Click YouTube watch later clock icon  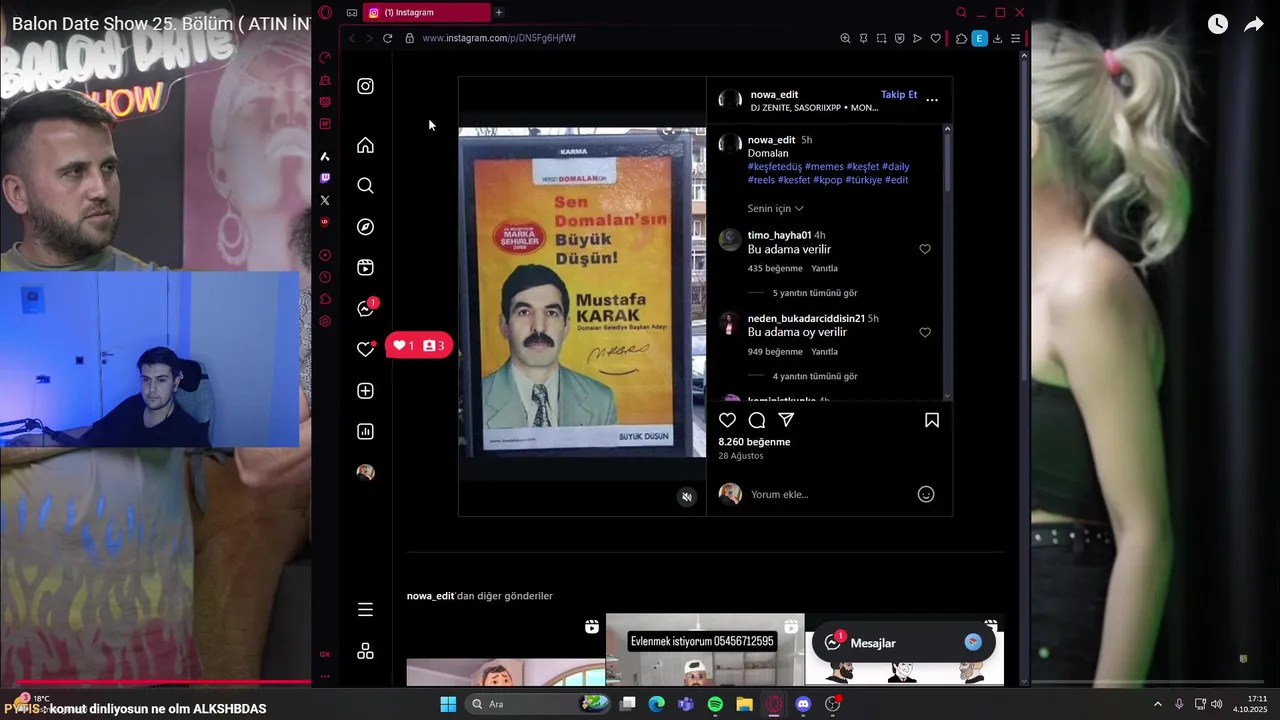coord(1217,24)
